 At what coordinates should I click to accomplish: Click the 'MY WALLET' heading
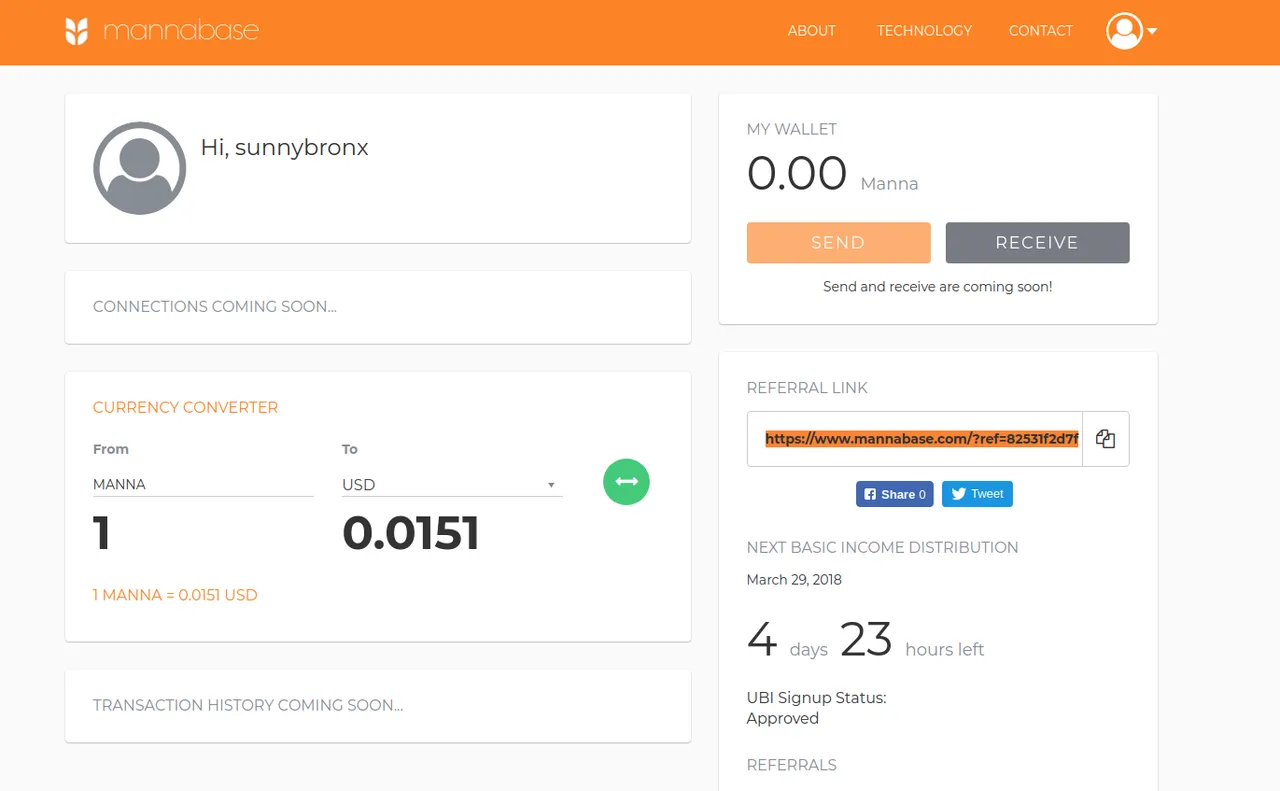(792, 129)
